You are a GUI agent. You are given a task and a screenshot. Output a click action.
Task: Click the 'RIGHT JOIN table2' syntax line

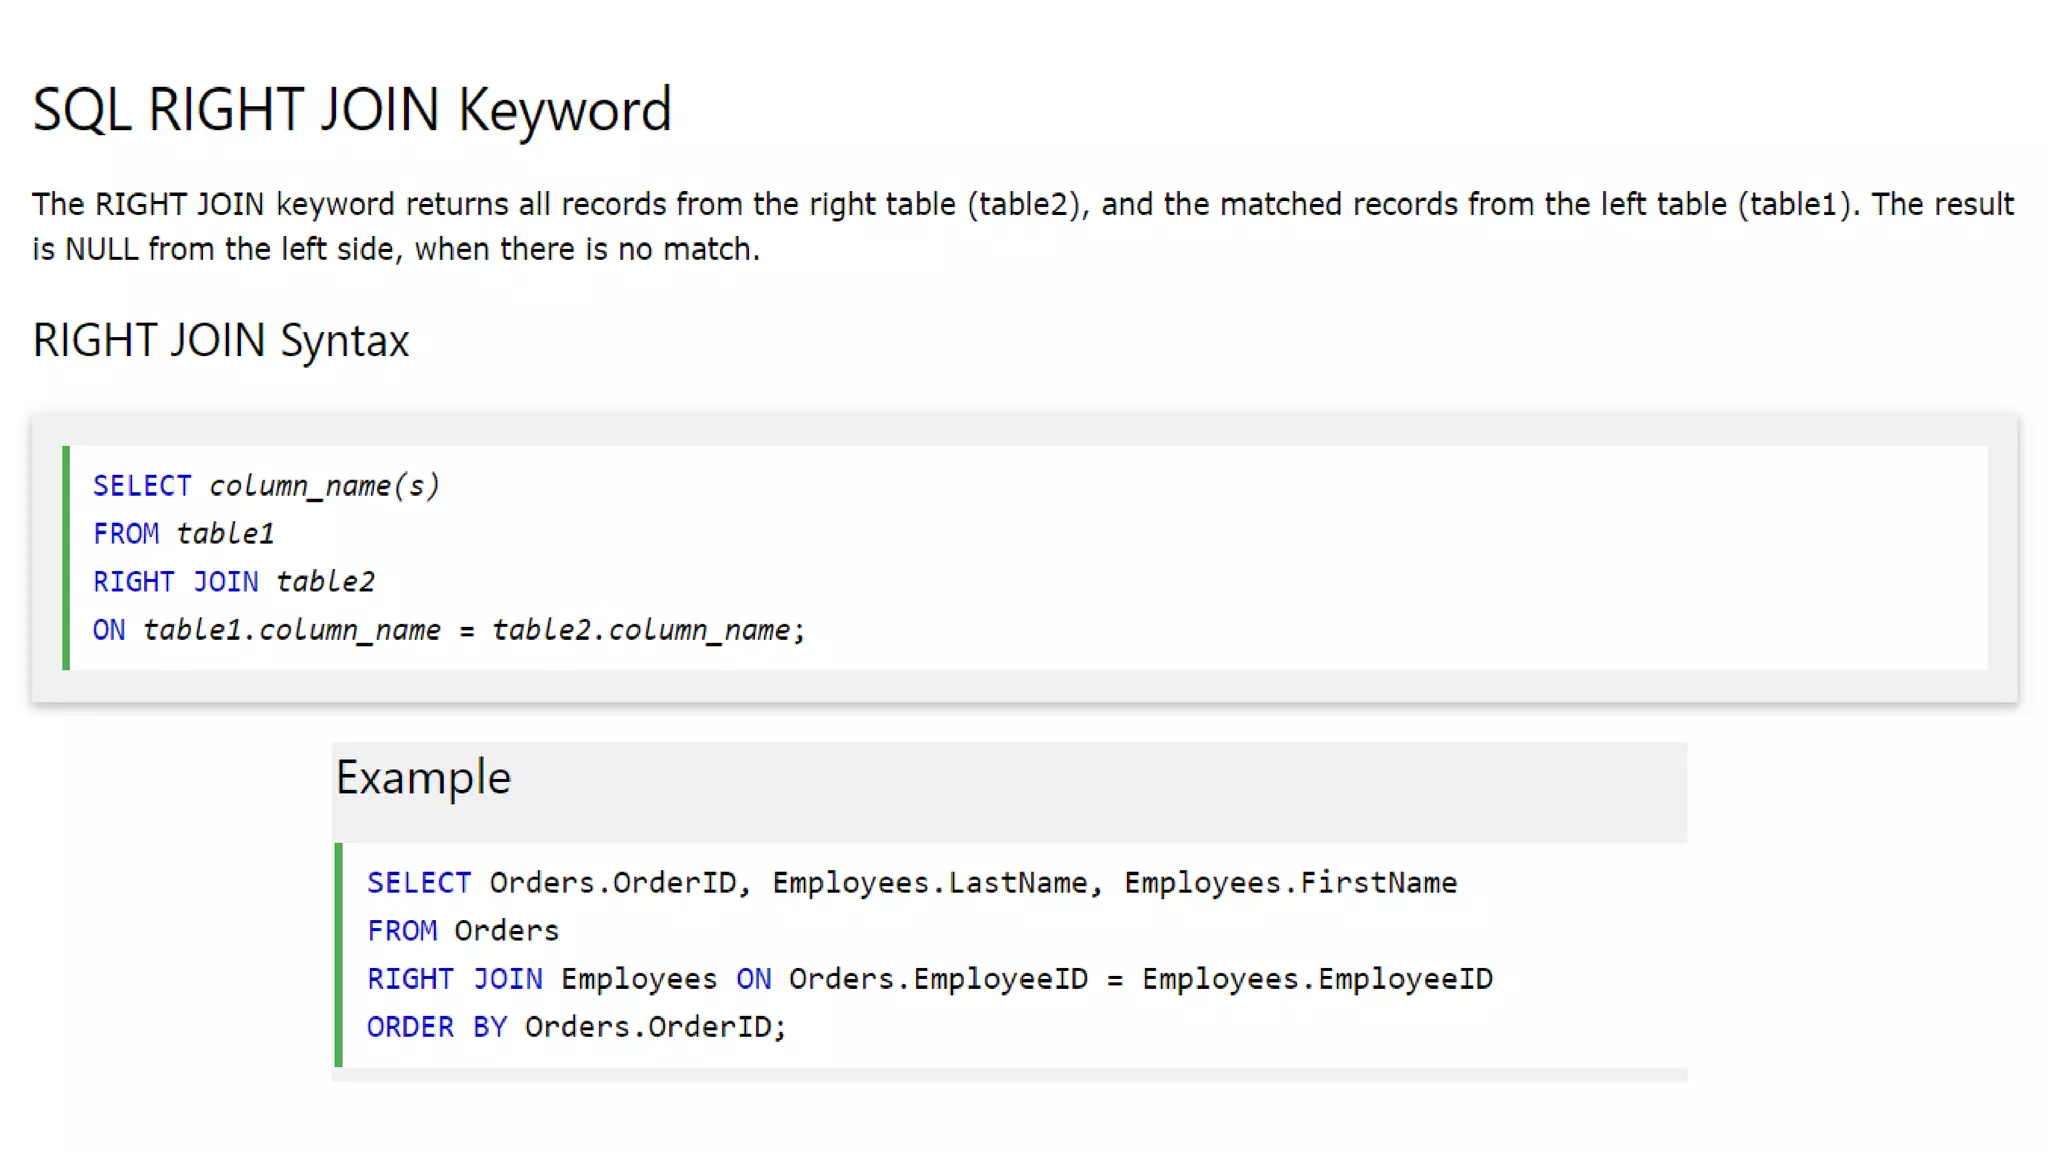[234, 581]
